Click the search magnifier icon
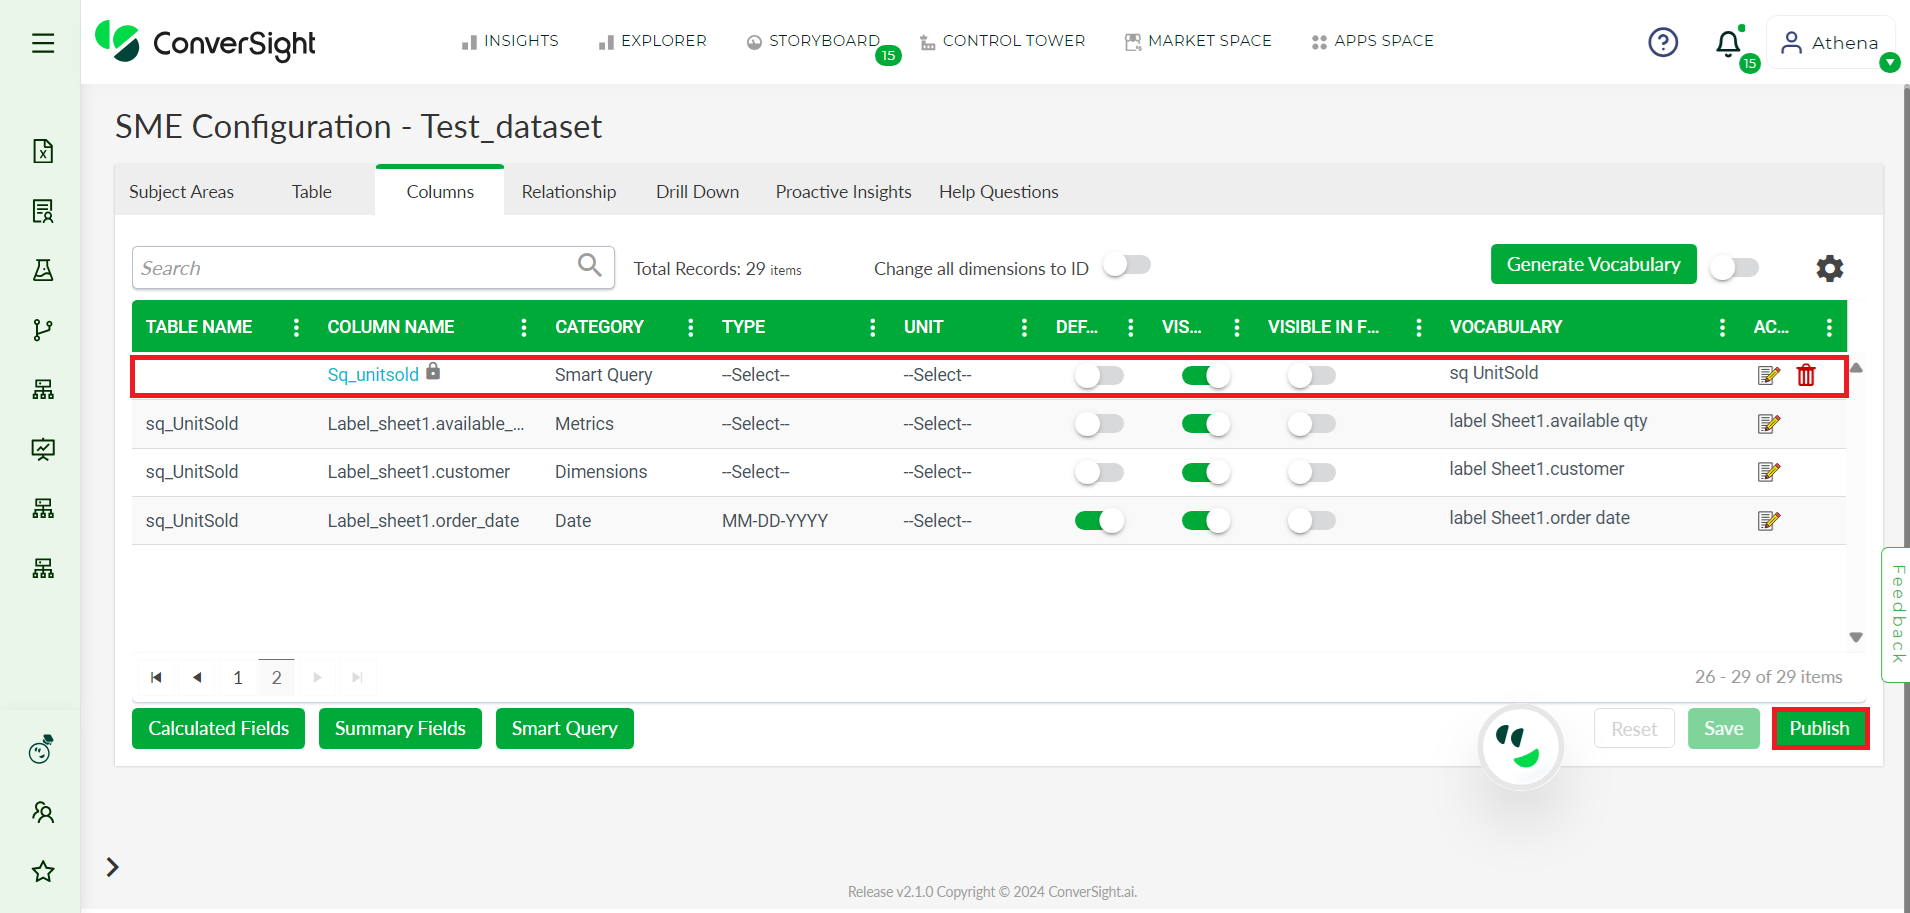1910x913 pixels. pos(590,265)
